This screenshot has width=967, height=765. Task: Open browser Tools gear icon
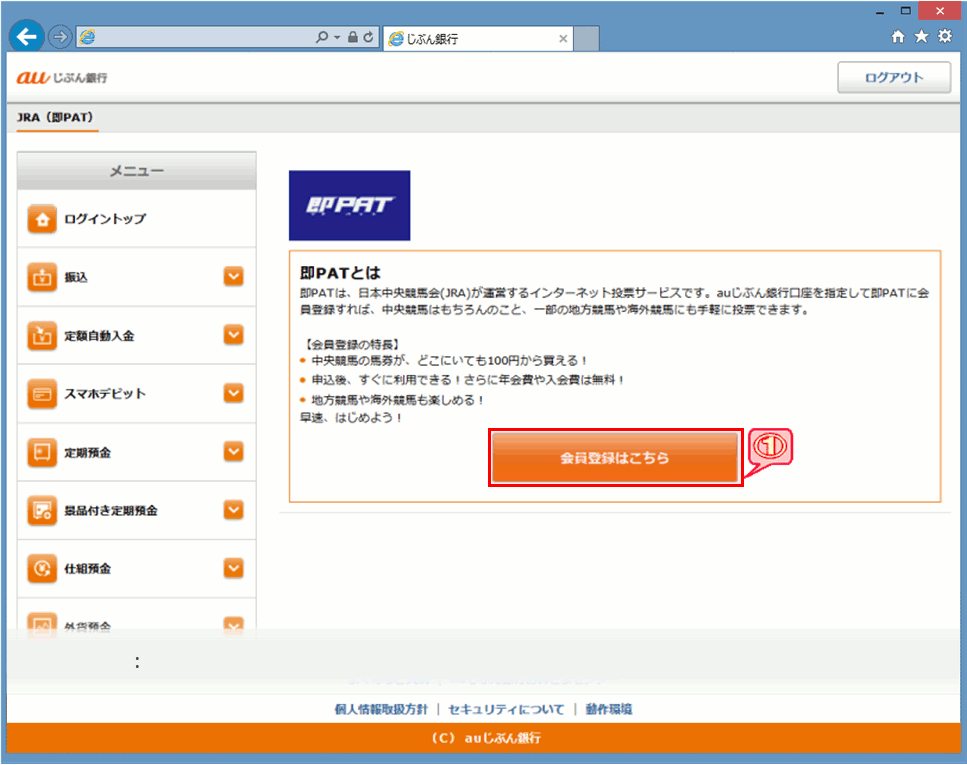tap(945, 37)
